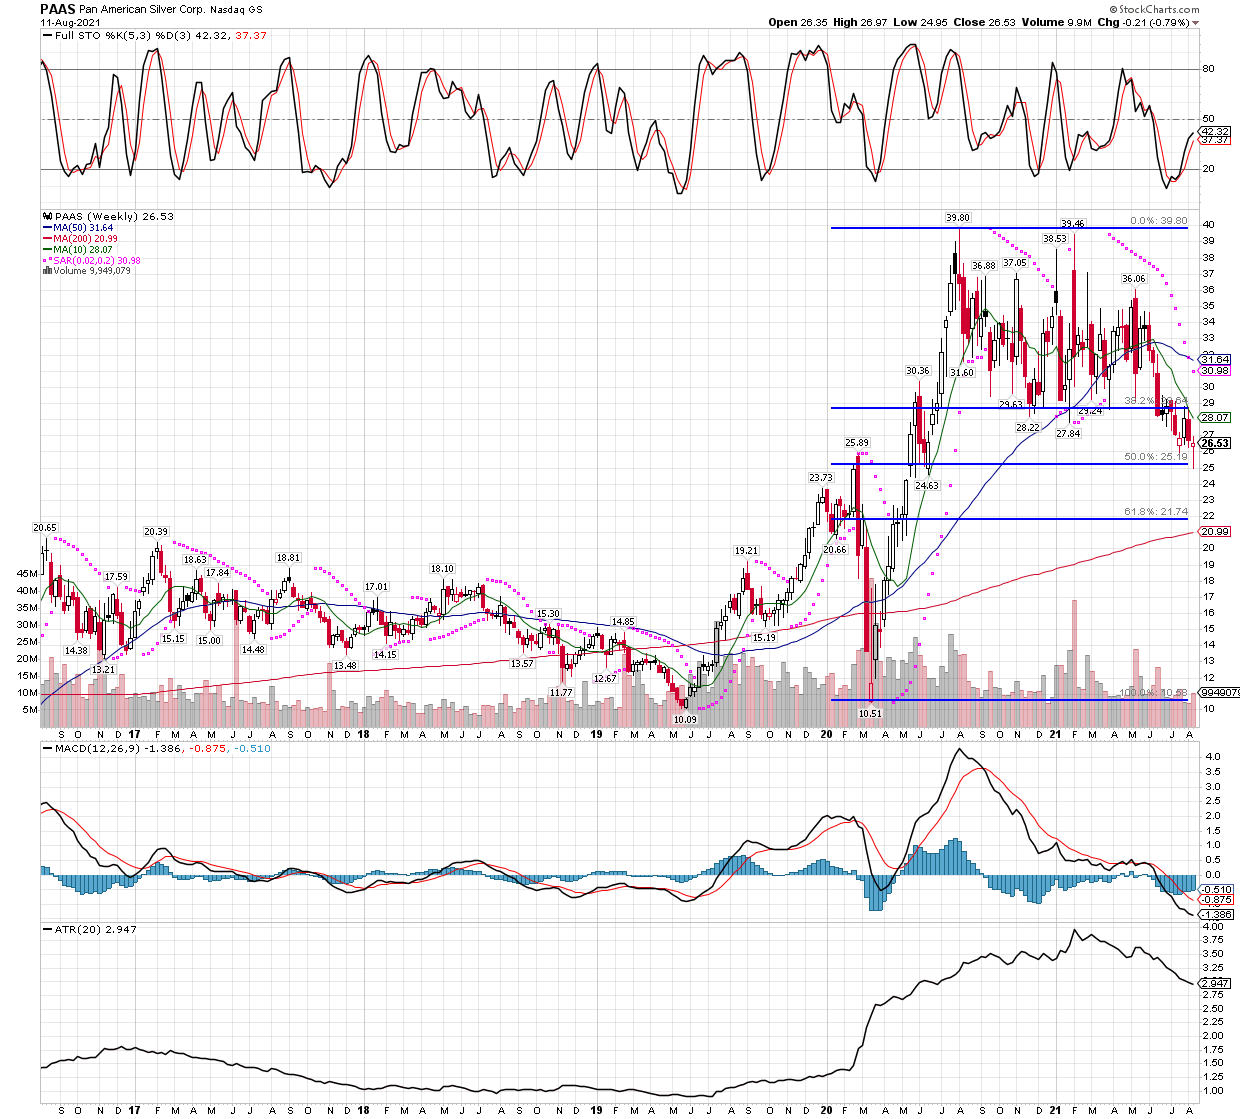
Task: Click the 24.63 price annotation
Action: [x=927, y=486]
